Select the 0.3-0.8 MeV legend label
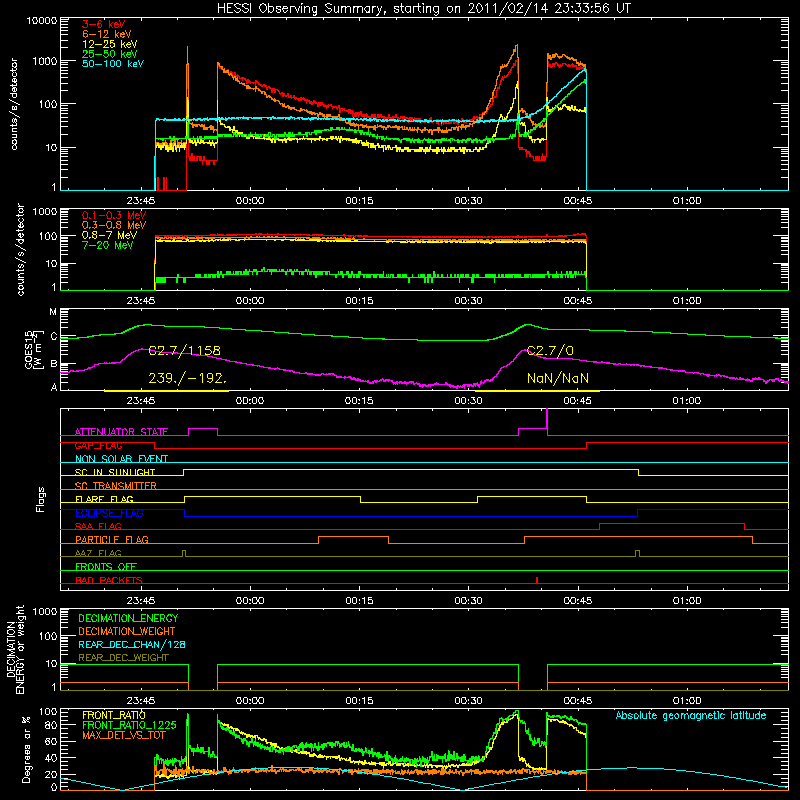Image resolution: width=800 pixels, height=800 pixels. (114, 225)
